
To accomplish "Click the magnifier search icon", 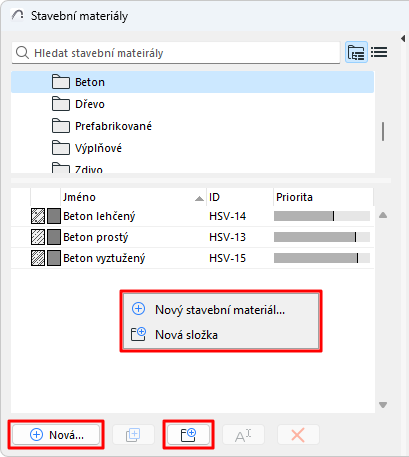I will pyautogui.click(x=22, y=53).
